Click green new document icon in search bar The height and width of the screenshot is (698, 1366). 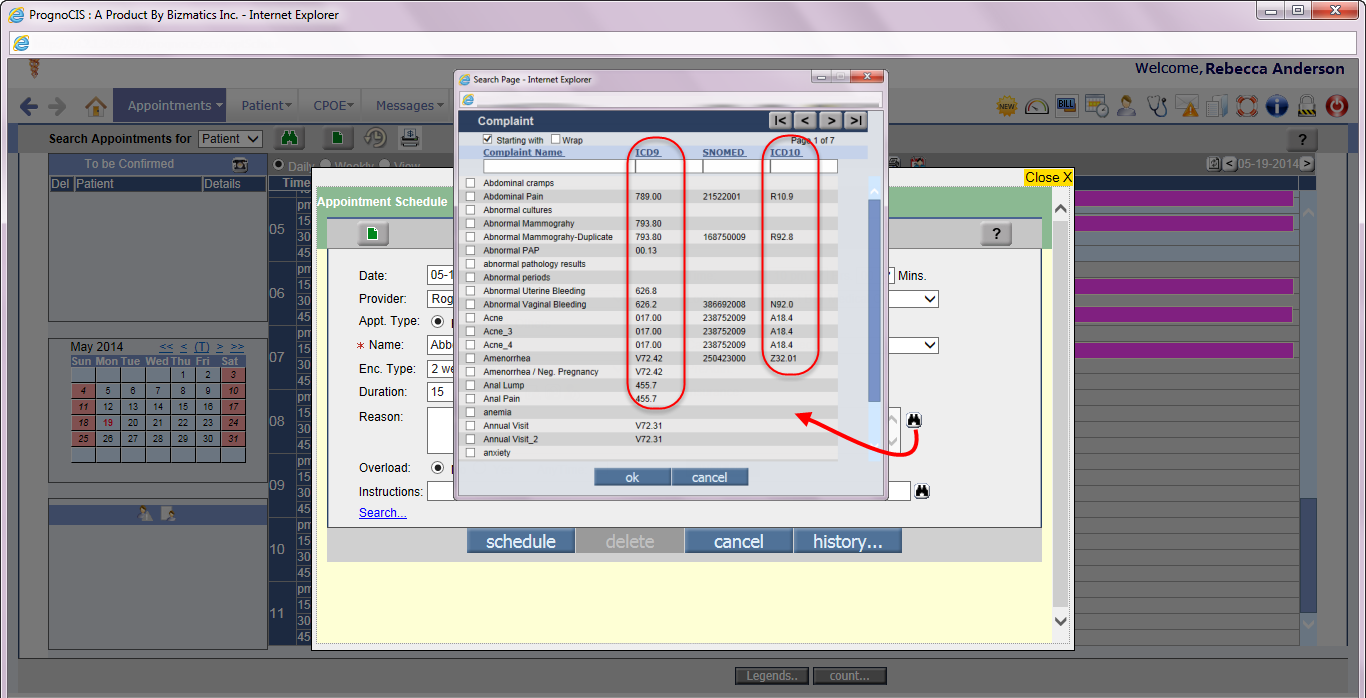click(337, 138)
